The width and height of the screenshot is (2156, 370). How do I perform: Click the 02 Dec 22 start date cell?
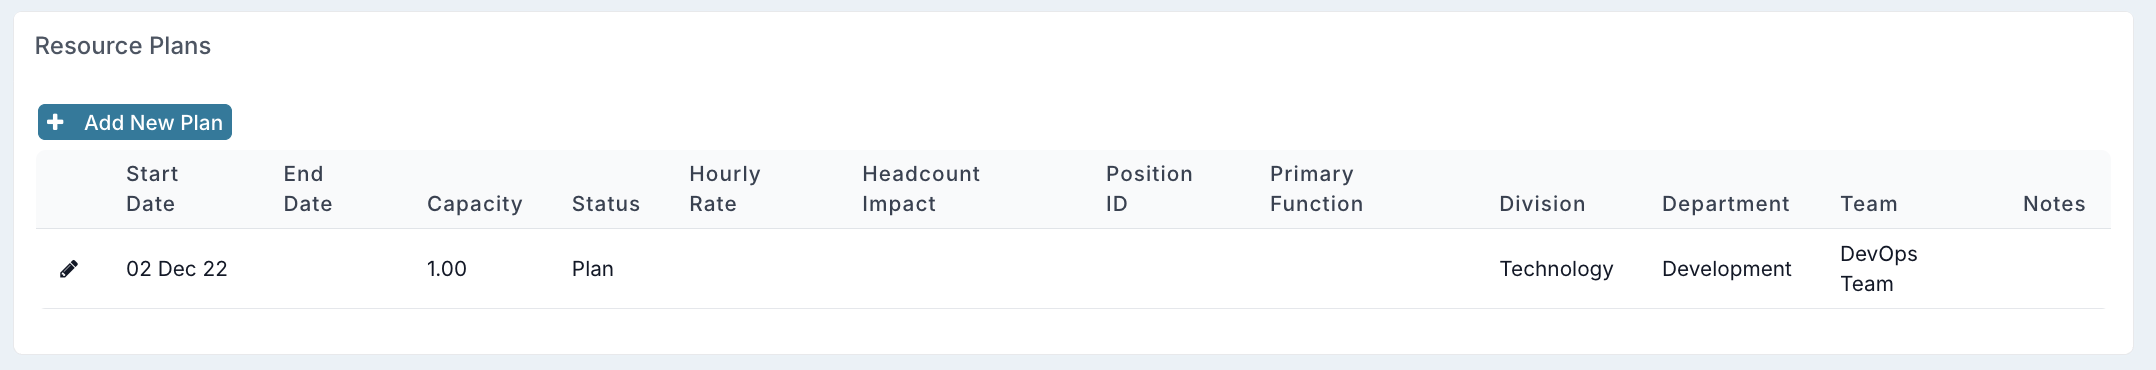177,269
